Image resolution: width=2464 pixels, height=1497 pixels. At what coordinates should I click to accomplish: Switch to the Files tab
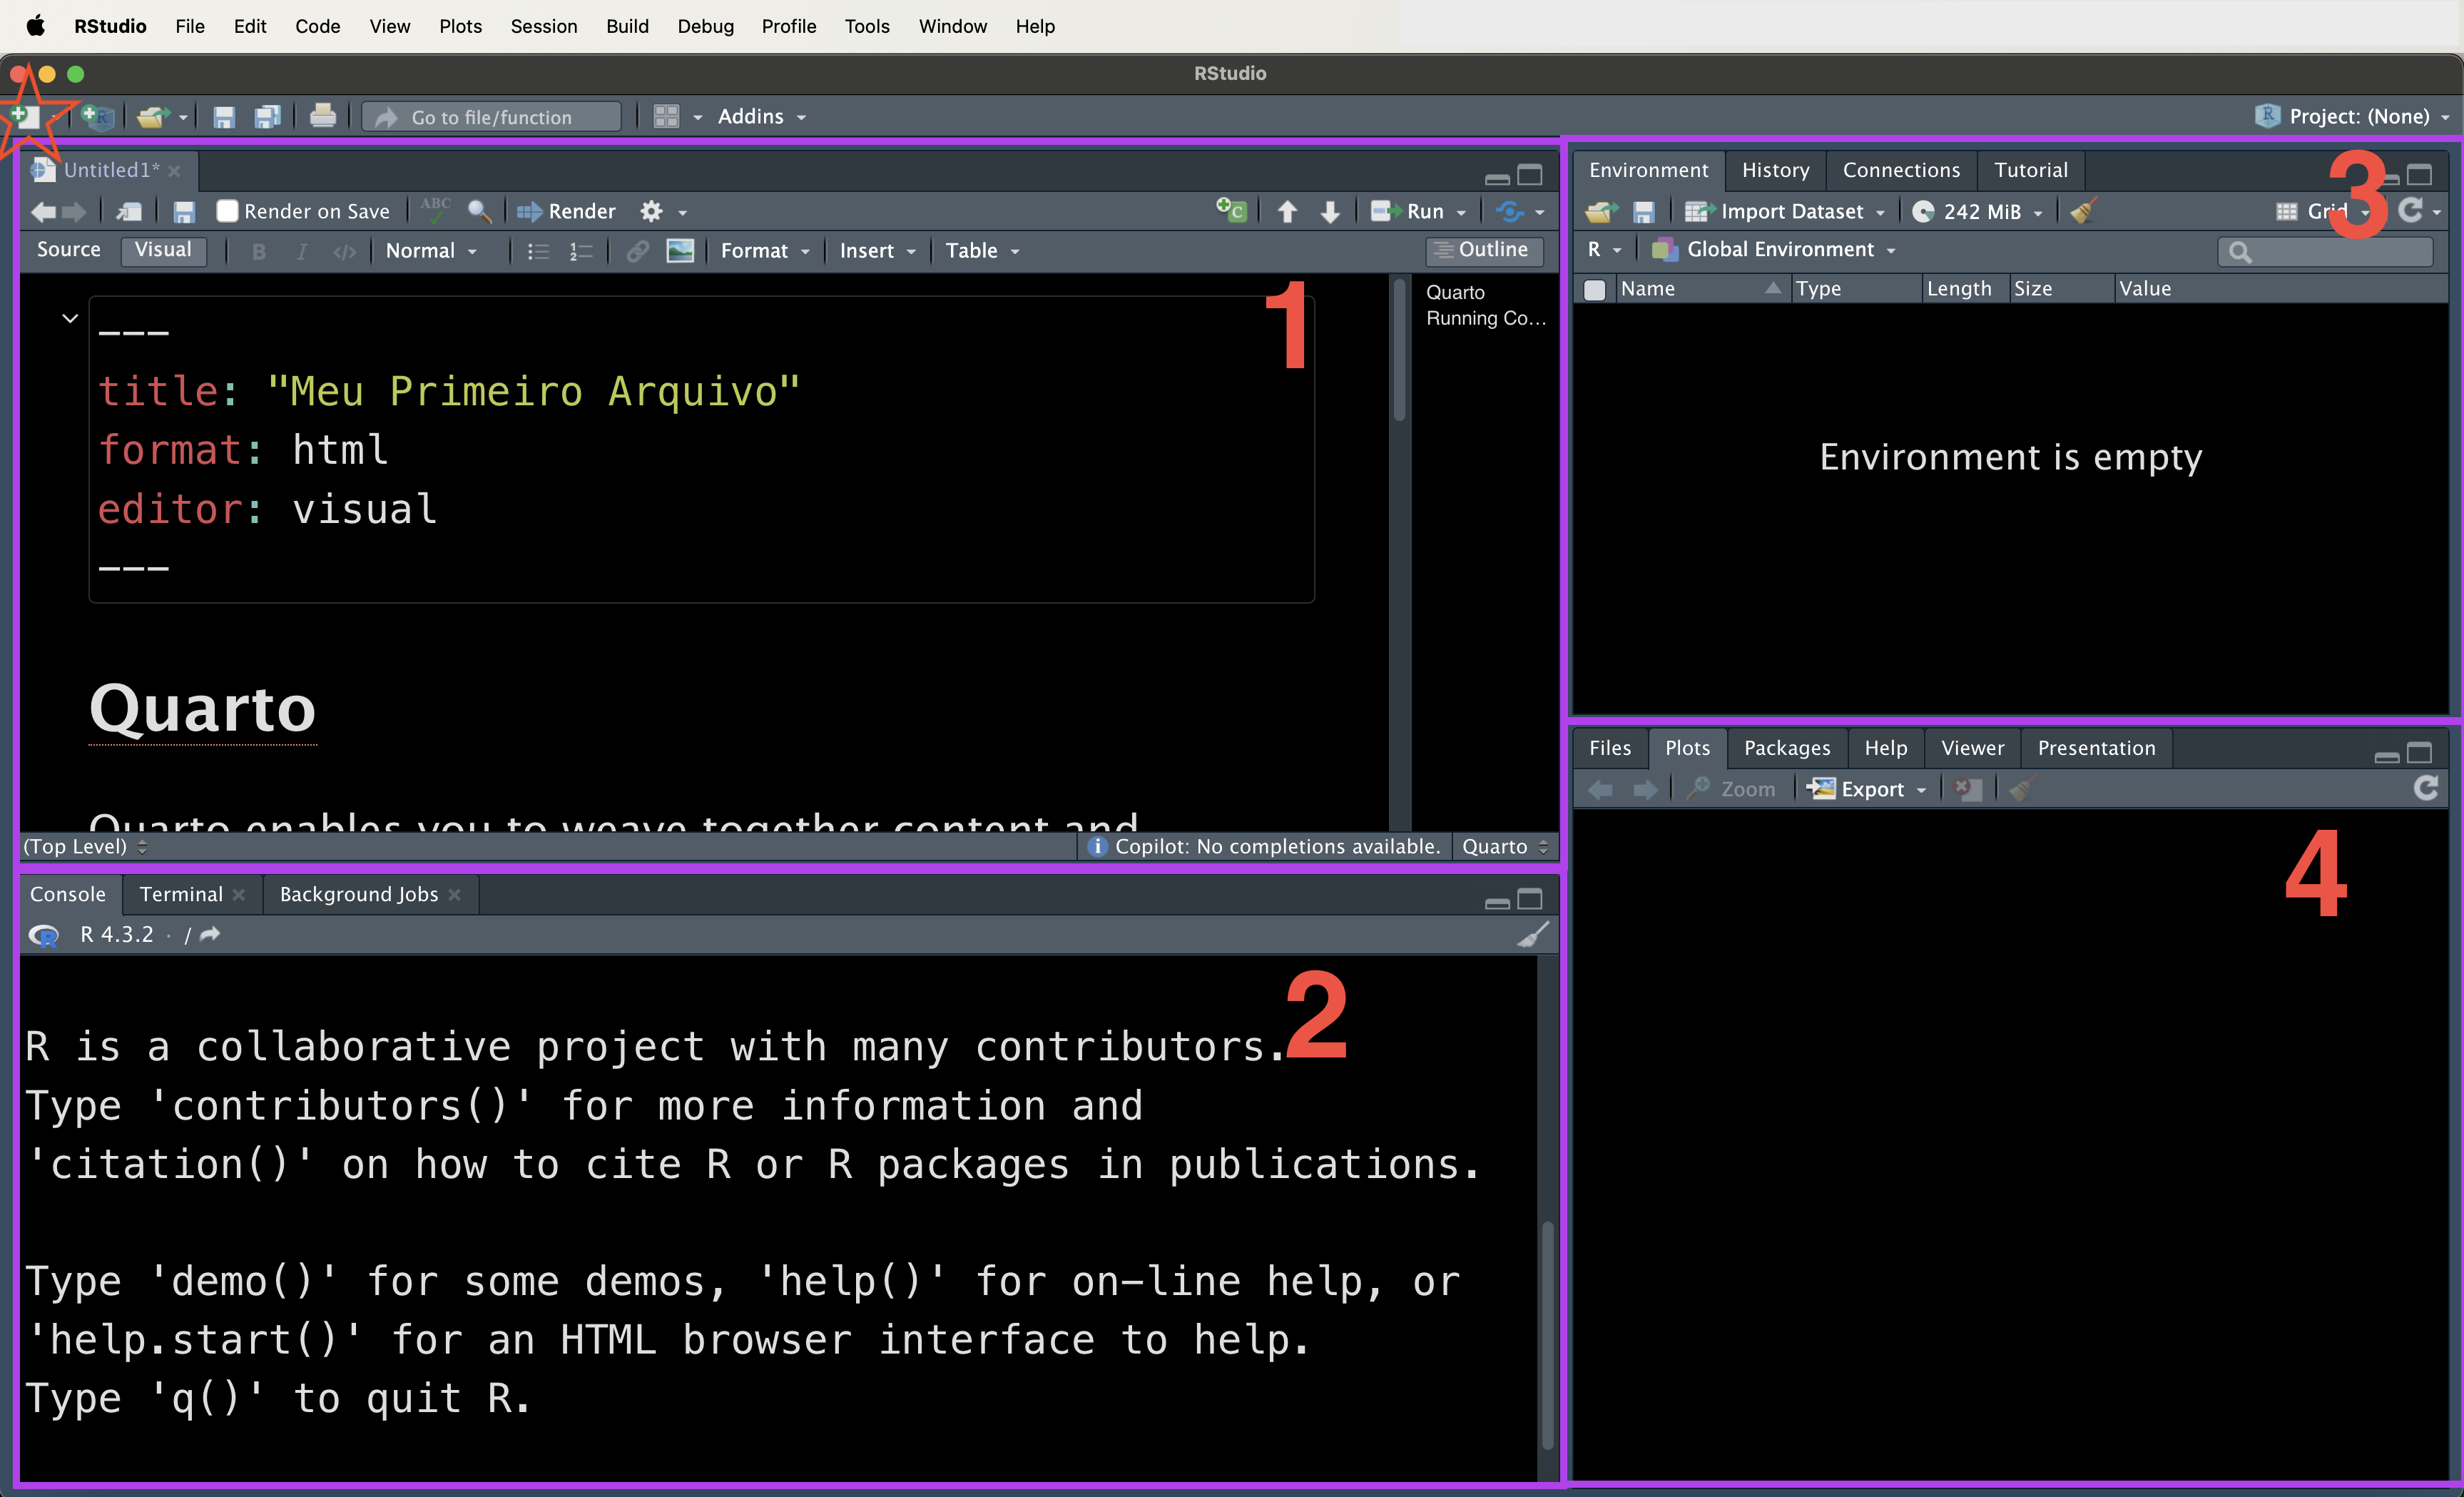[x=1609, y=748]
